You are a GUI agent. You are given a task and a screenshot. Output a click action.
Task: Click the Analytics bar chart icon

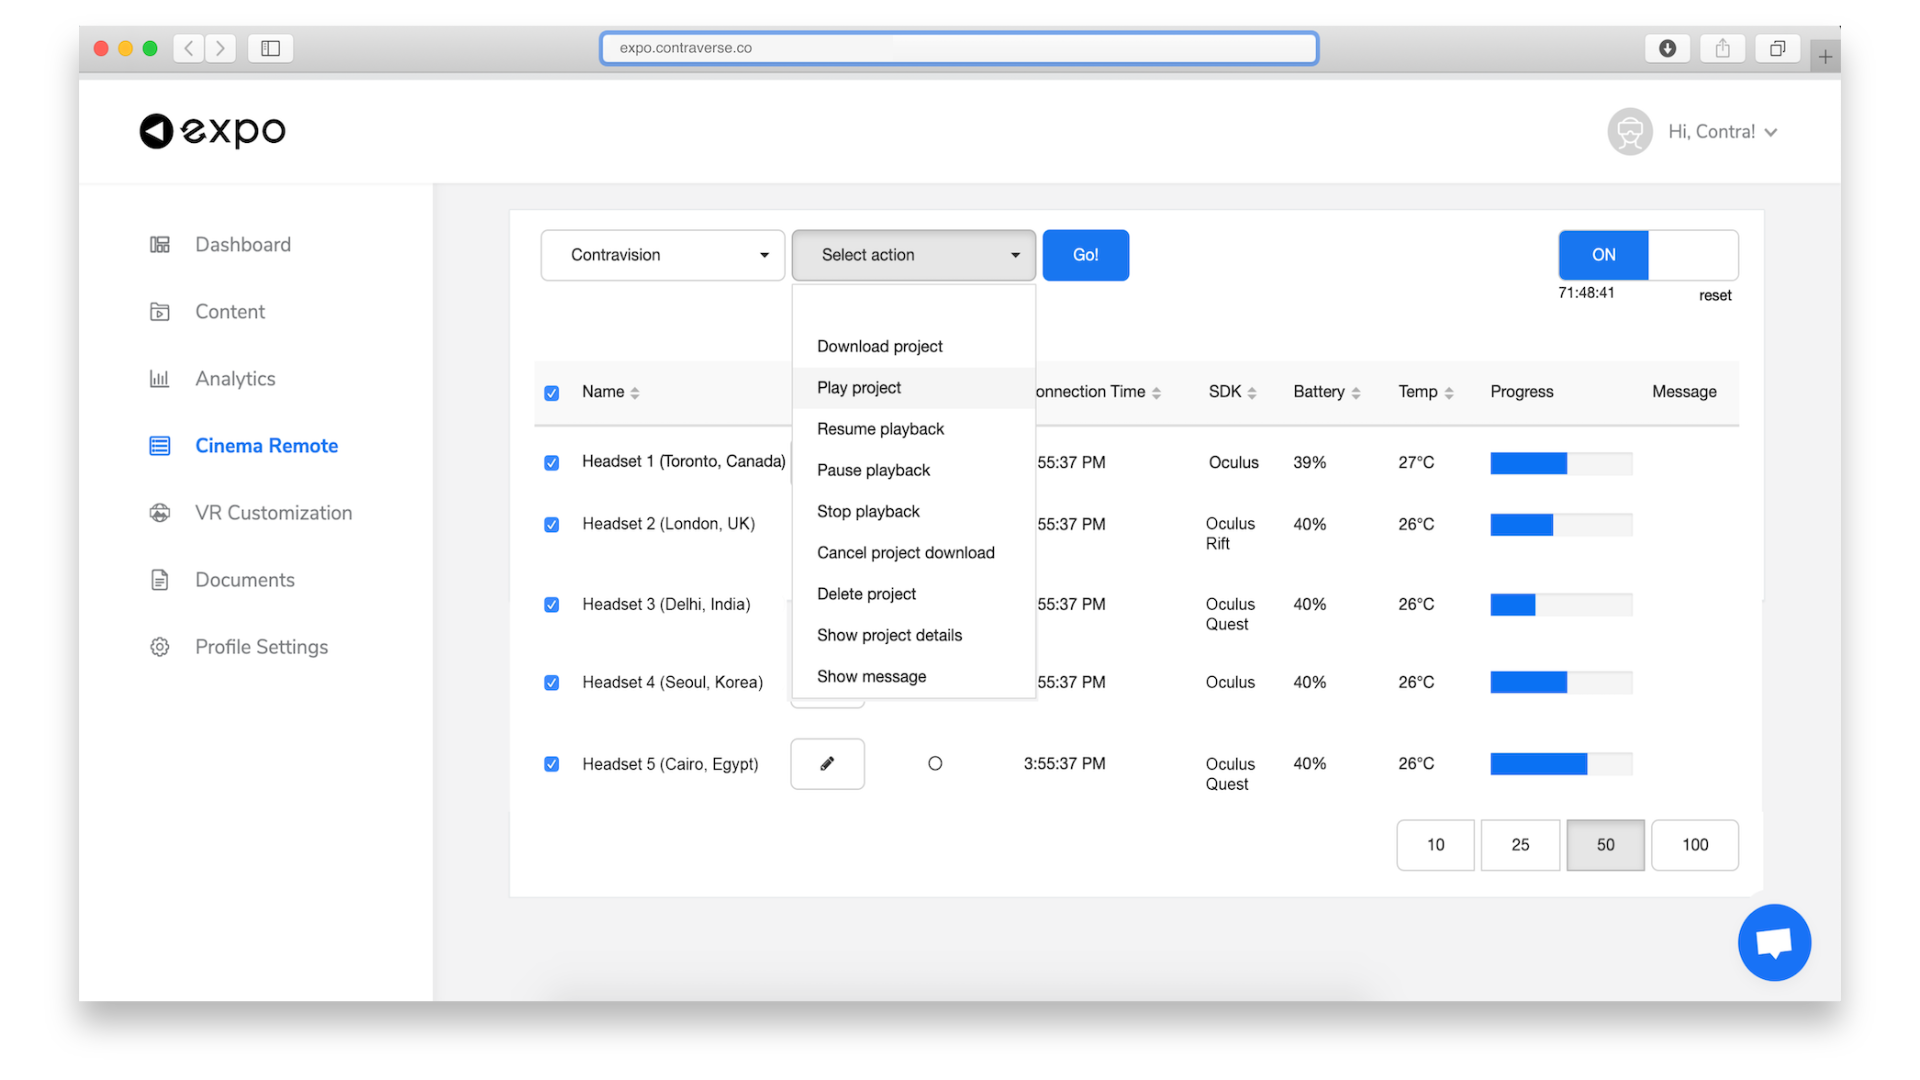(160, 379)
